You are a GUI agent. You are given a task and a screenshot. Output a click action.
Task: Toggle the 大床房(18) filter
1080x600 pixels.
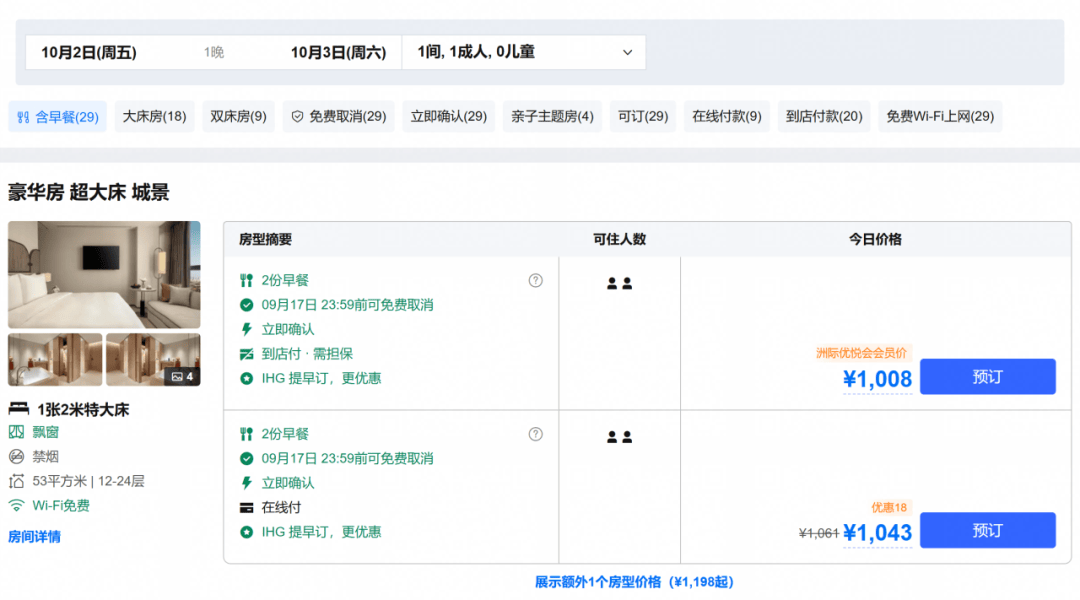pos(154,116)
